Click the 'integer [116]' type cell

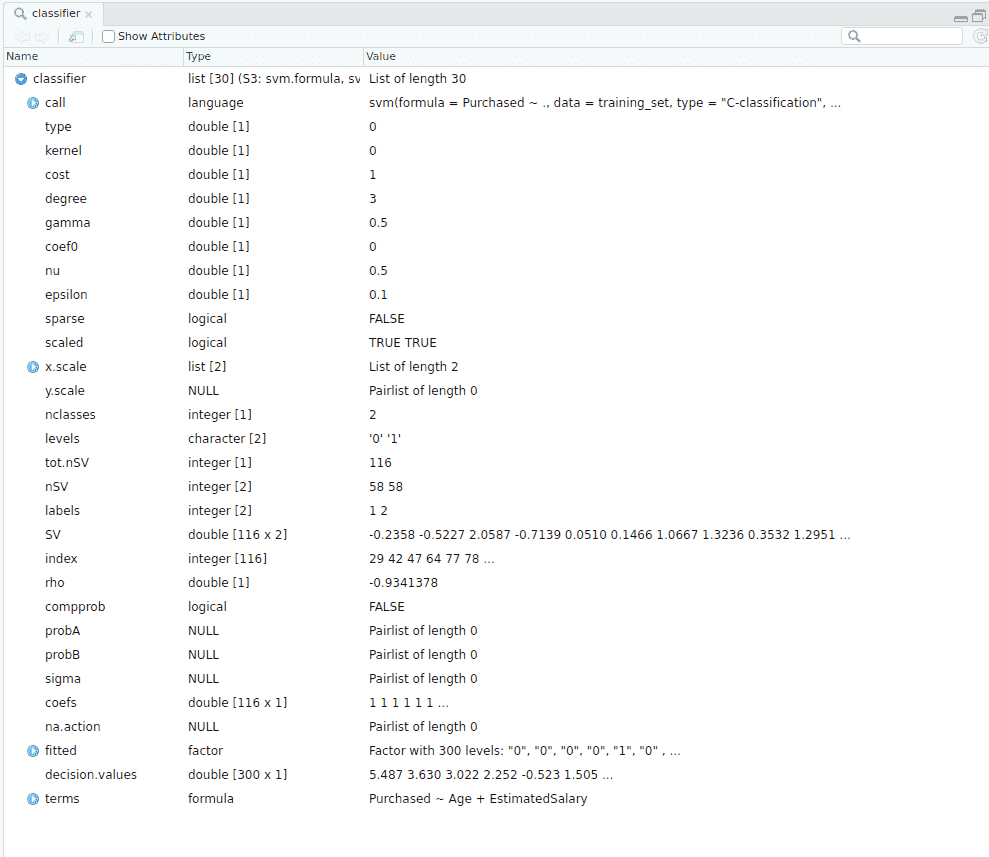point(227,558)
